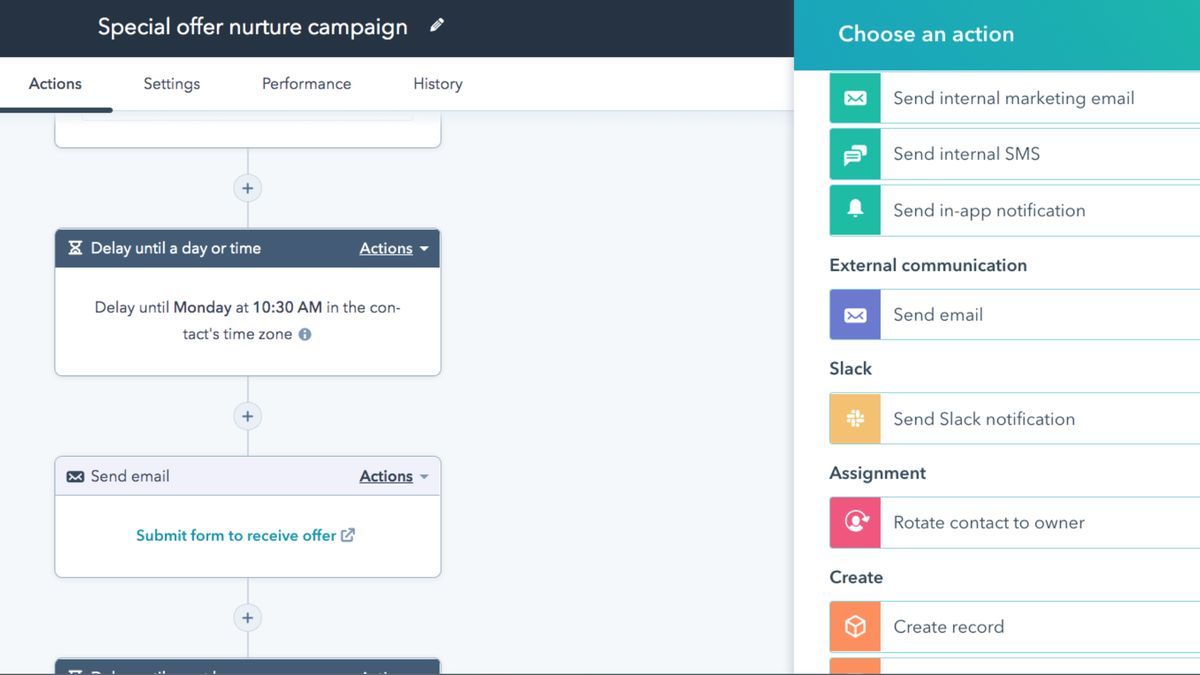This screenshot has height=675, width=1200.
Task: Go to the History tab
Action: click(437, 84)
